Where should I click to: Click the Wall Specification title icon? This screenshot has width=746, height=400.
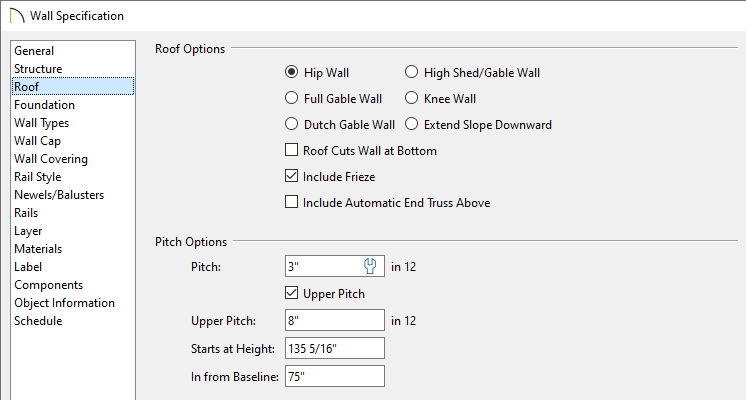click(x=17, y=16)
